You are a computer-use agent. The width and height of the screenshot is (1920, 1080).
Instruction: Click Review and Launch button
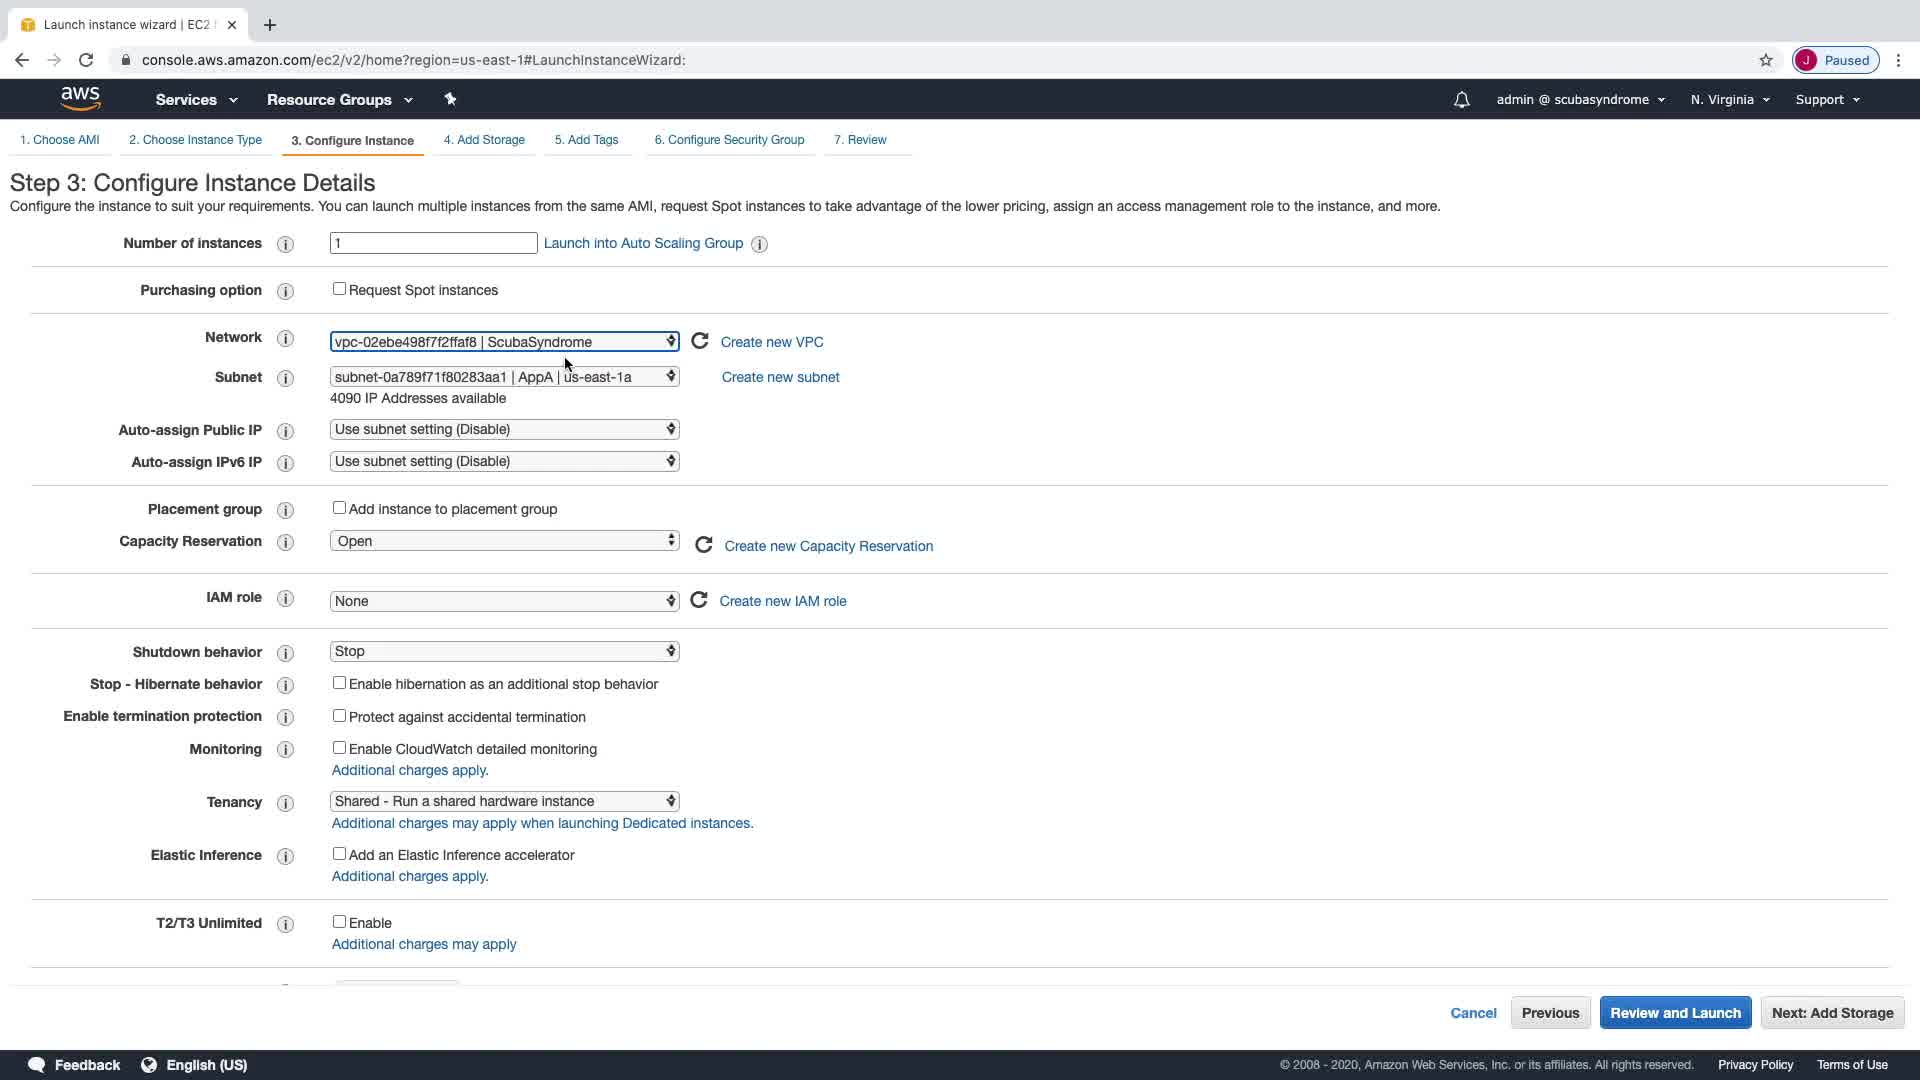[1675, 1013]
